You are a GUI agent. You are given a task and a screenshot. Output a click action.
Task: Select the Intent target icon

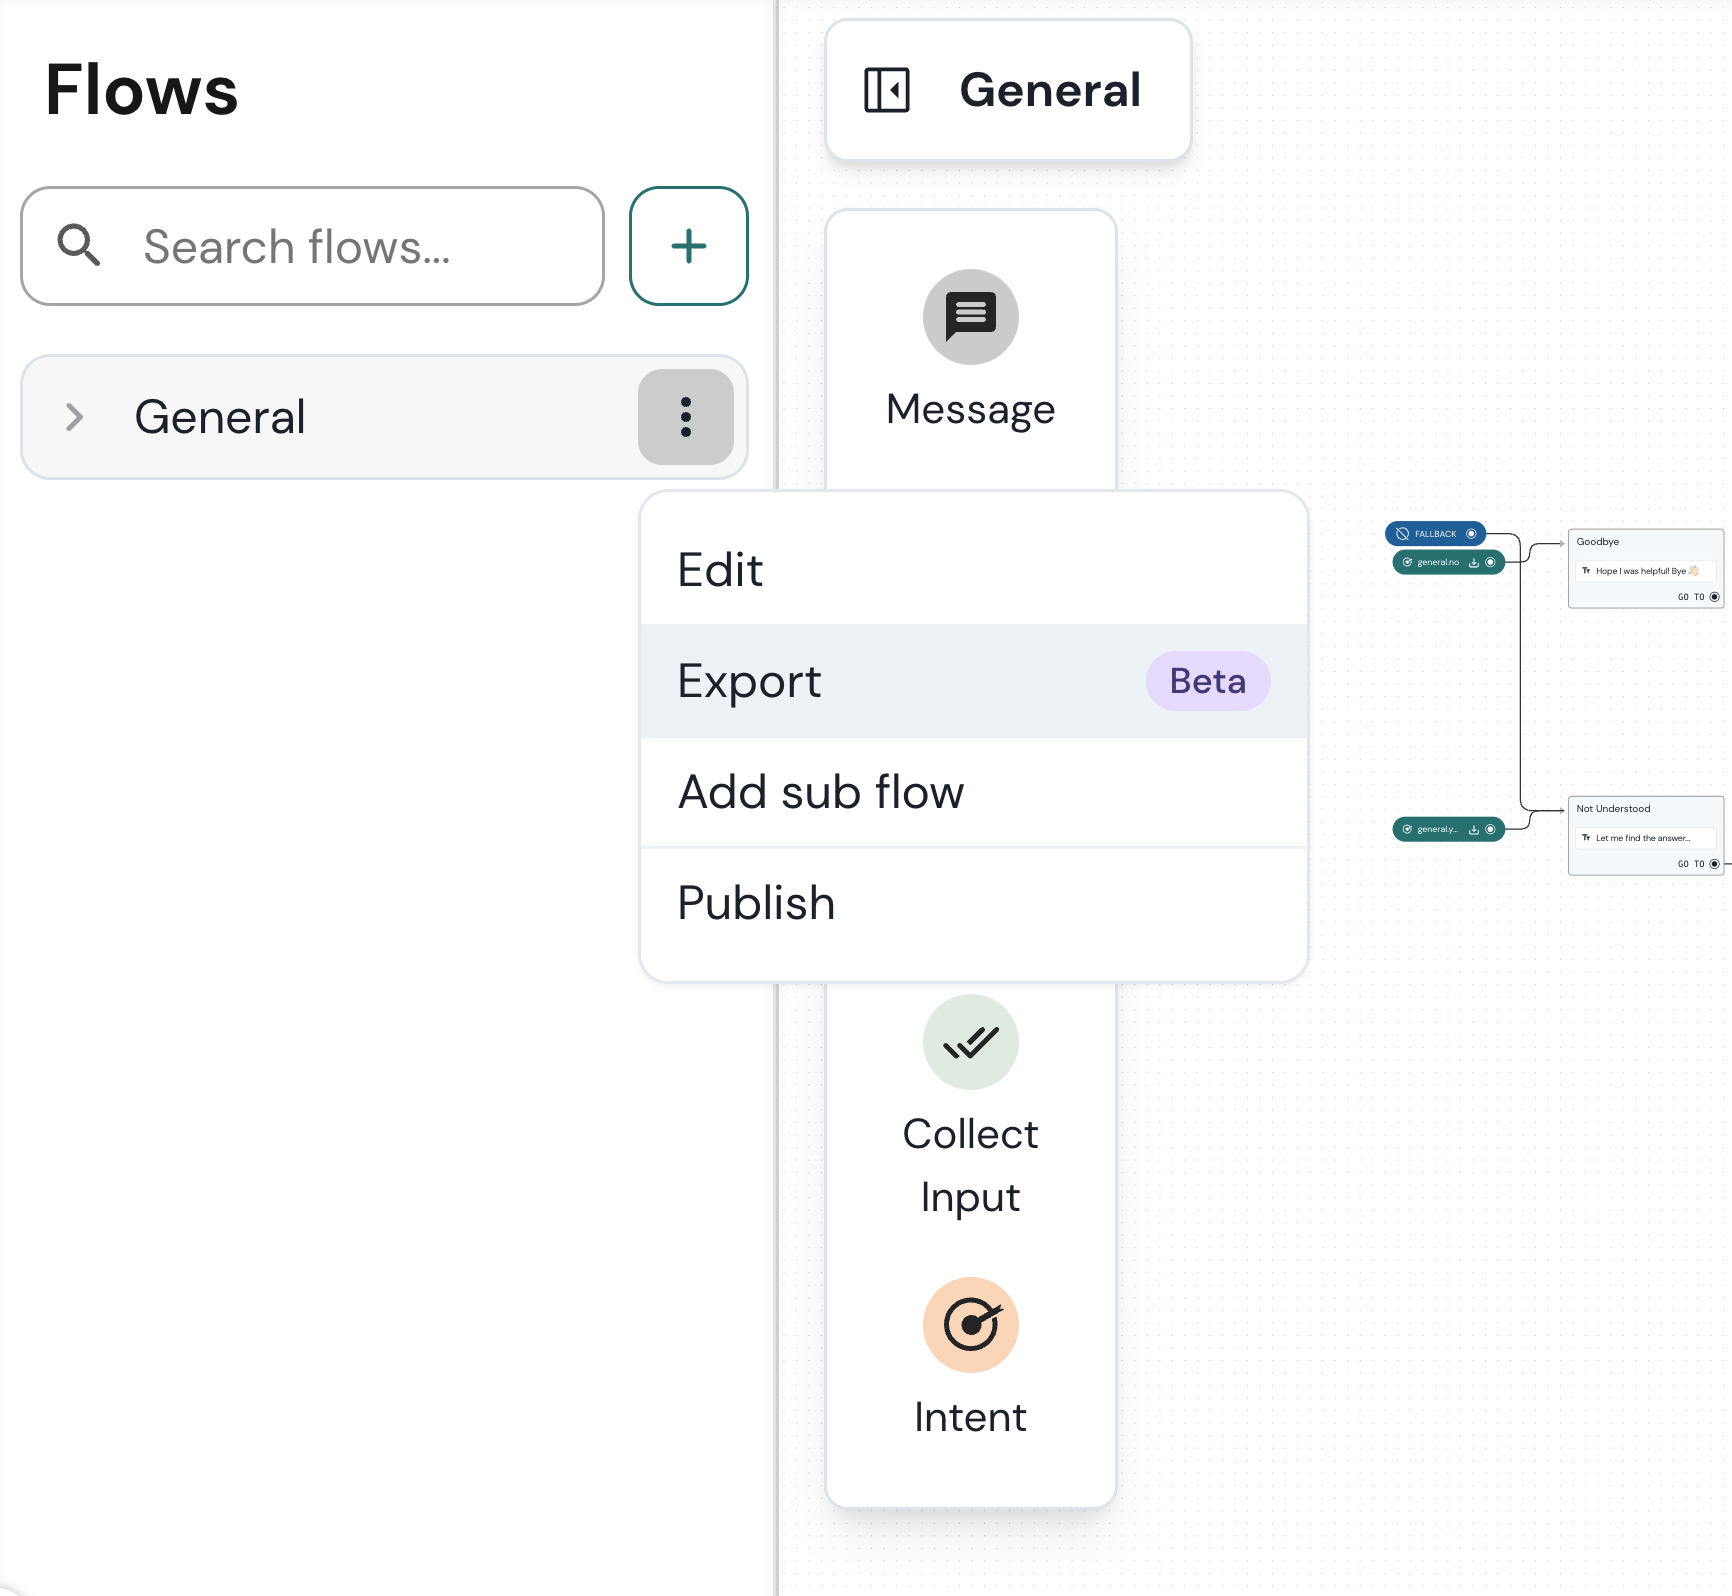(x=970, y=1325)
